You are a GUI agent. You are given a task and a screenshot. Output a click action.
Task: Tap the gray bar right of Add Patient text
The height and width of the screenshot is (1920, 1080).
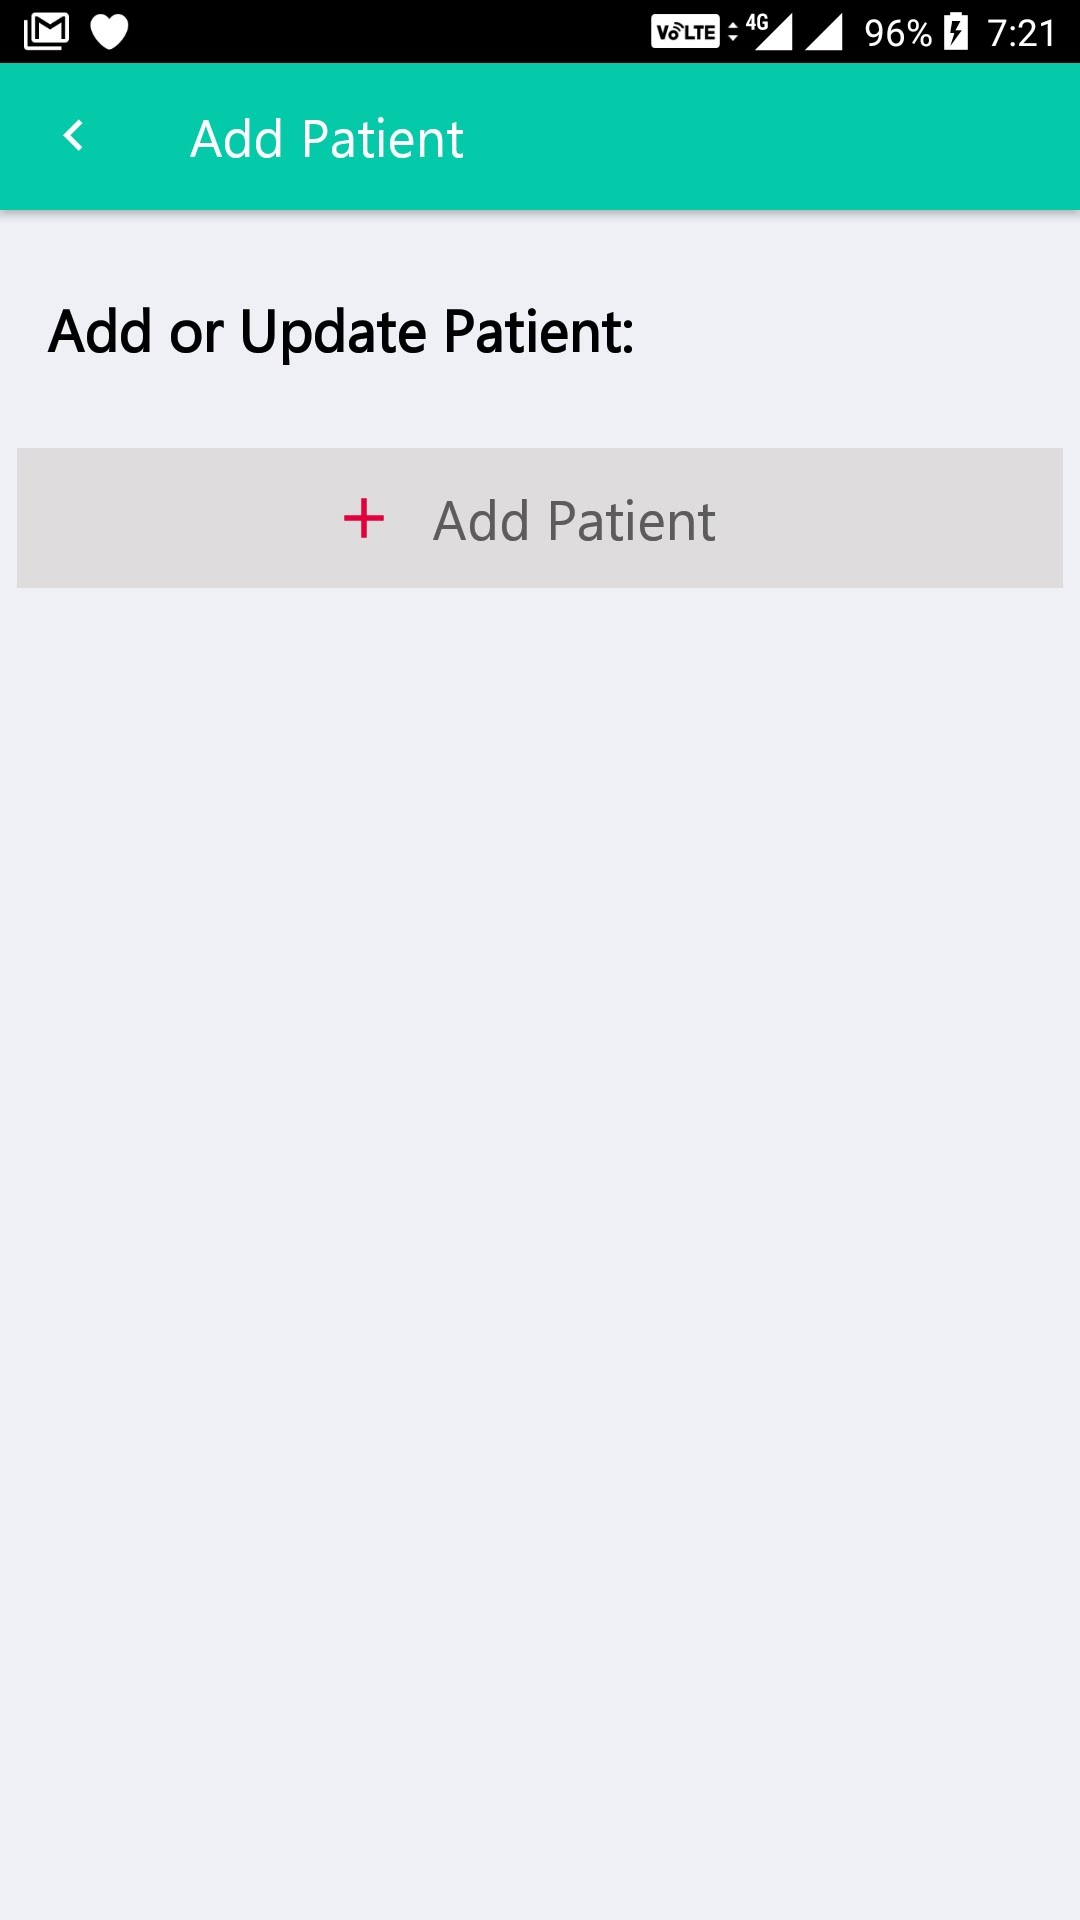point(890,518)
